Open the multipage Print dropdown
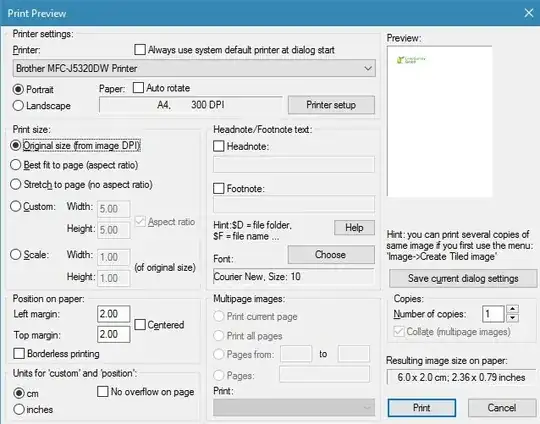Image resolution: width=540 pixels, height=424 pixels. click(x=294, y=408)
